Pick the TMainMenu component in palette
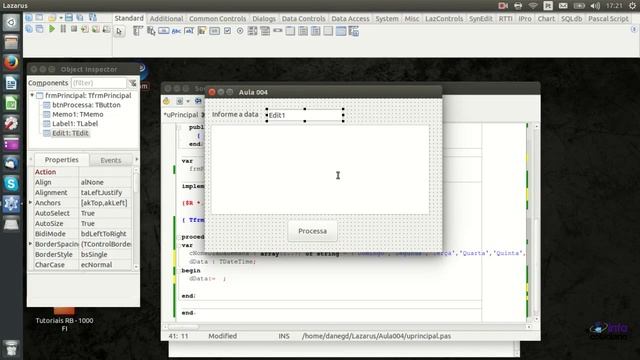This screenshot has height=360, width=640. [138, 31]
